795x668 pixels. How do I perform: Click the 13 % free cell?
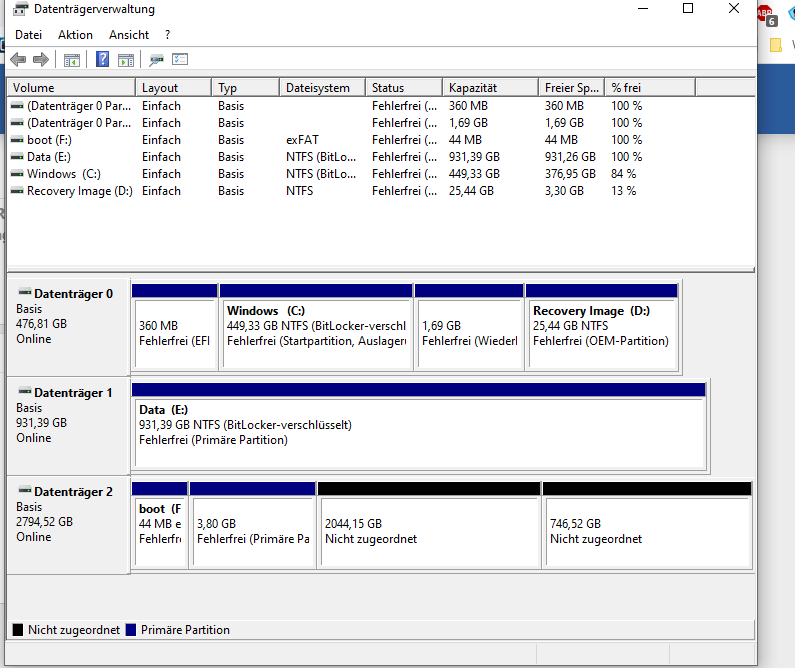tap(624, 191)
